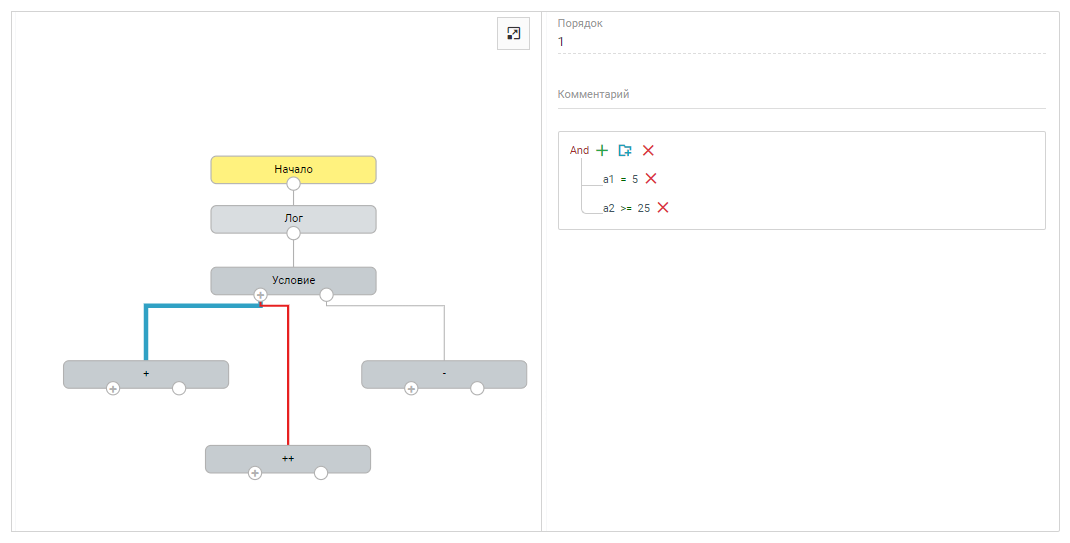
Task: Click the And operator label
Action: click(x=579, y=150)
